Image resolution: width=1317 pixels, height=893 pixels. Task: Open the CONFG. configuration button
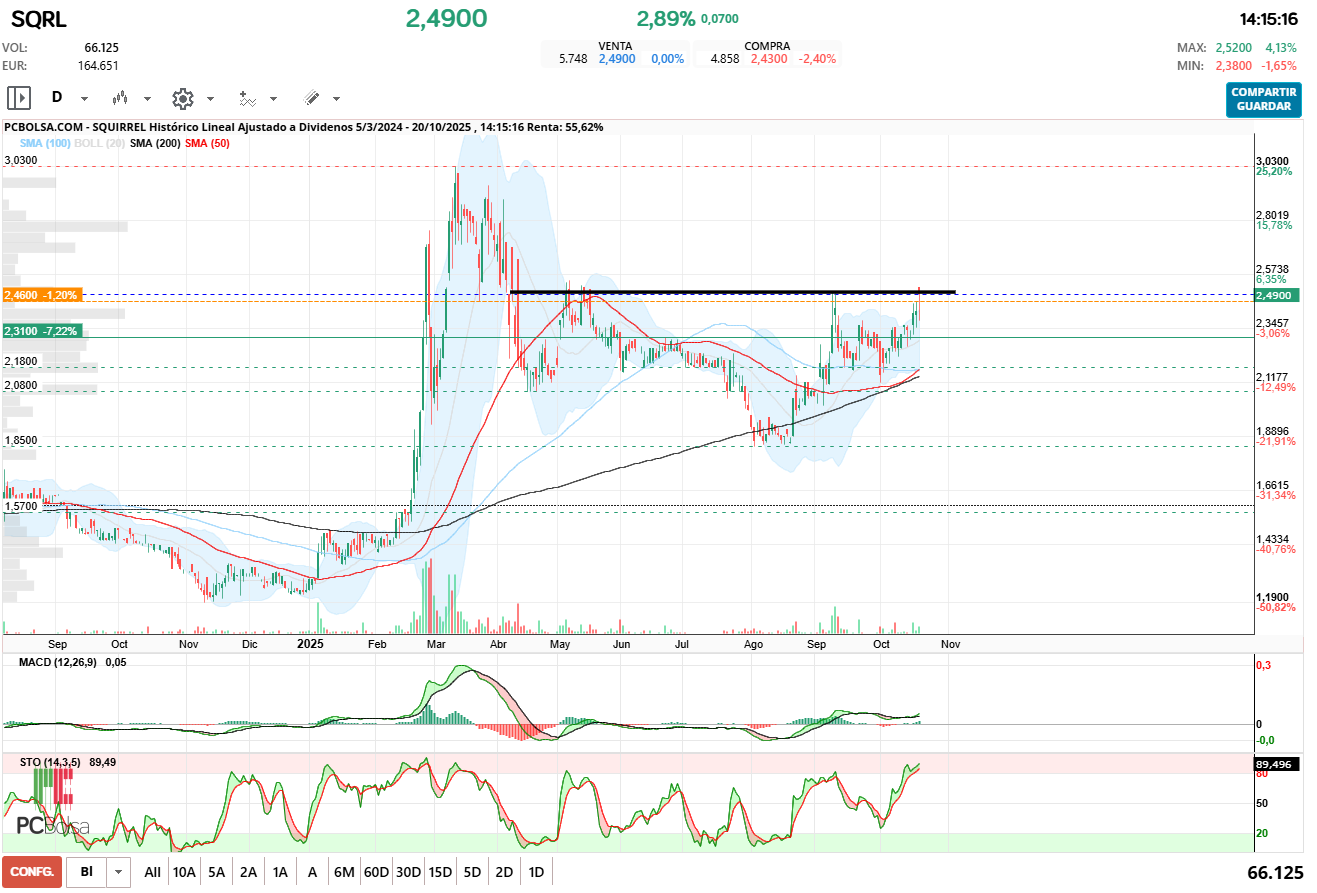coord(32,872)
